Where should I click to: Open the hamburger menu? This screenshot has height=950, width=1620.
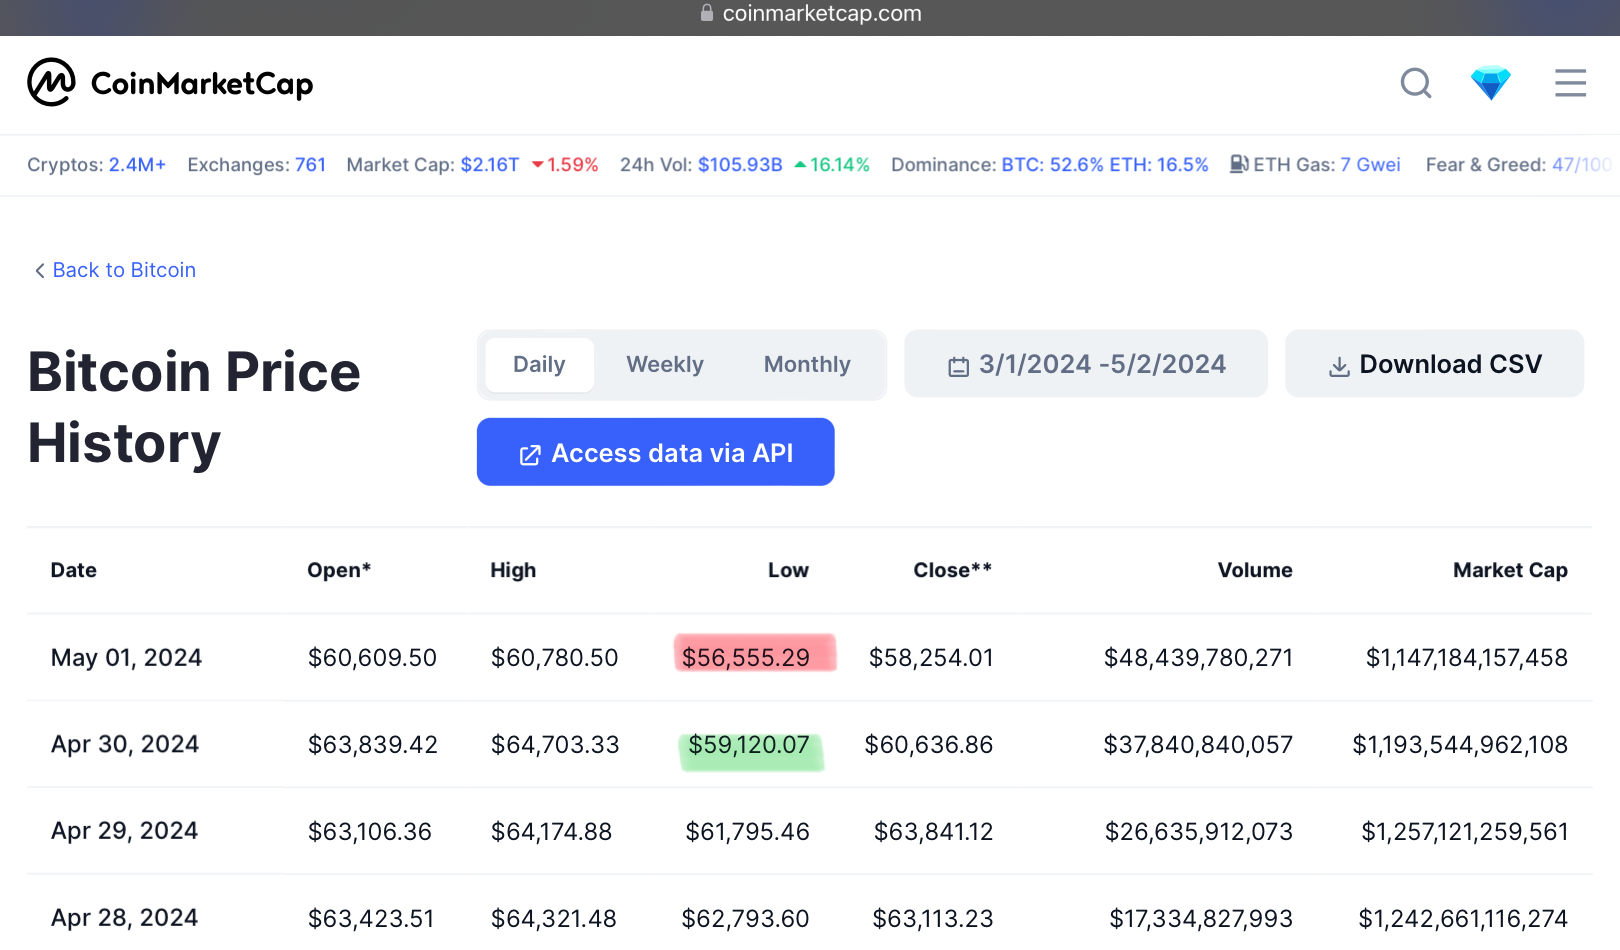coord(1570,83)
